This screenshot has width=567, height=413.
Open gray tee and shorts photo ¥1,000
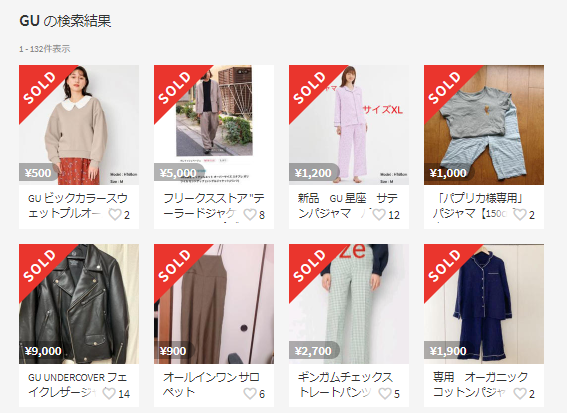(x=484, y=125)
